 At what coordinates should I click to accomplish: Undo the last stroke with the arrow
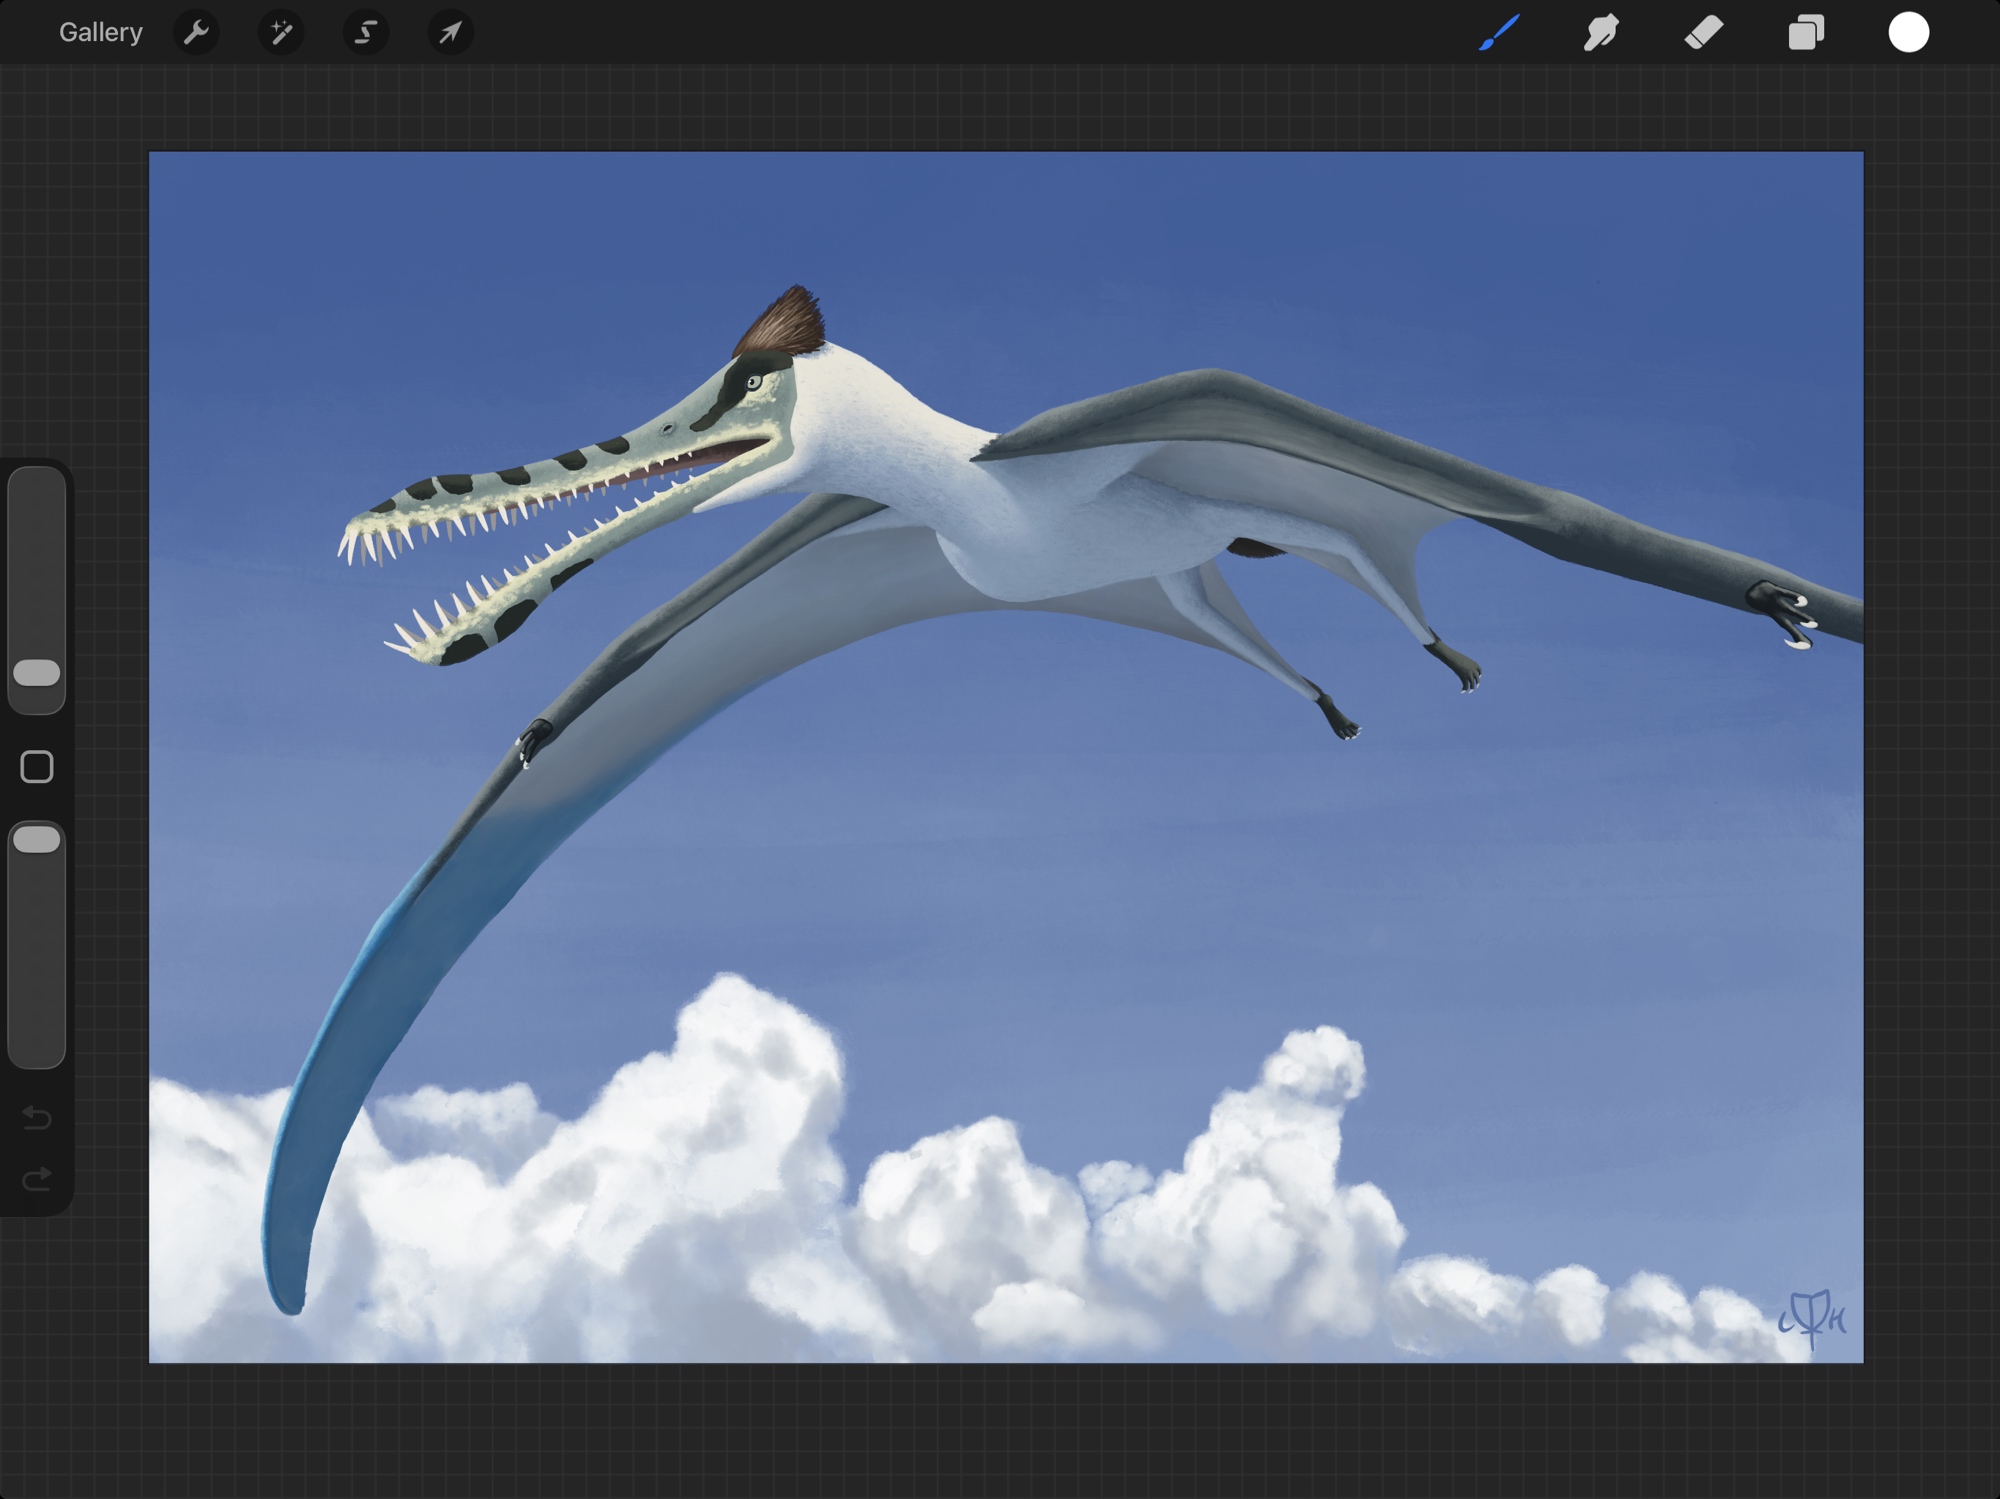(37, 1117)
